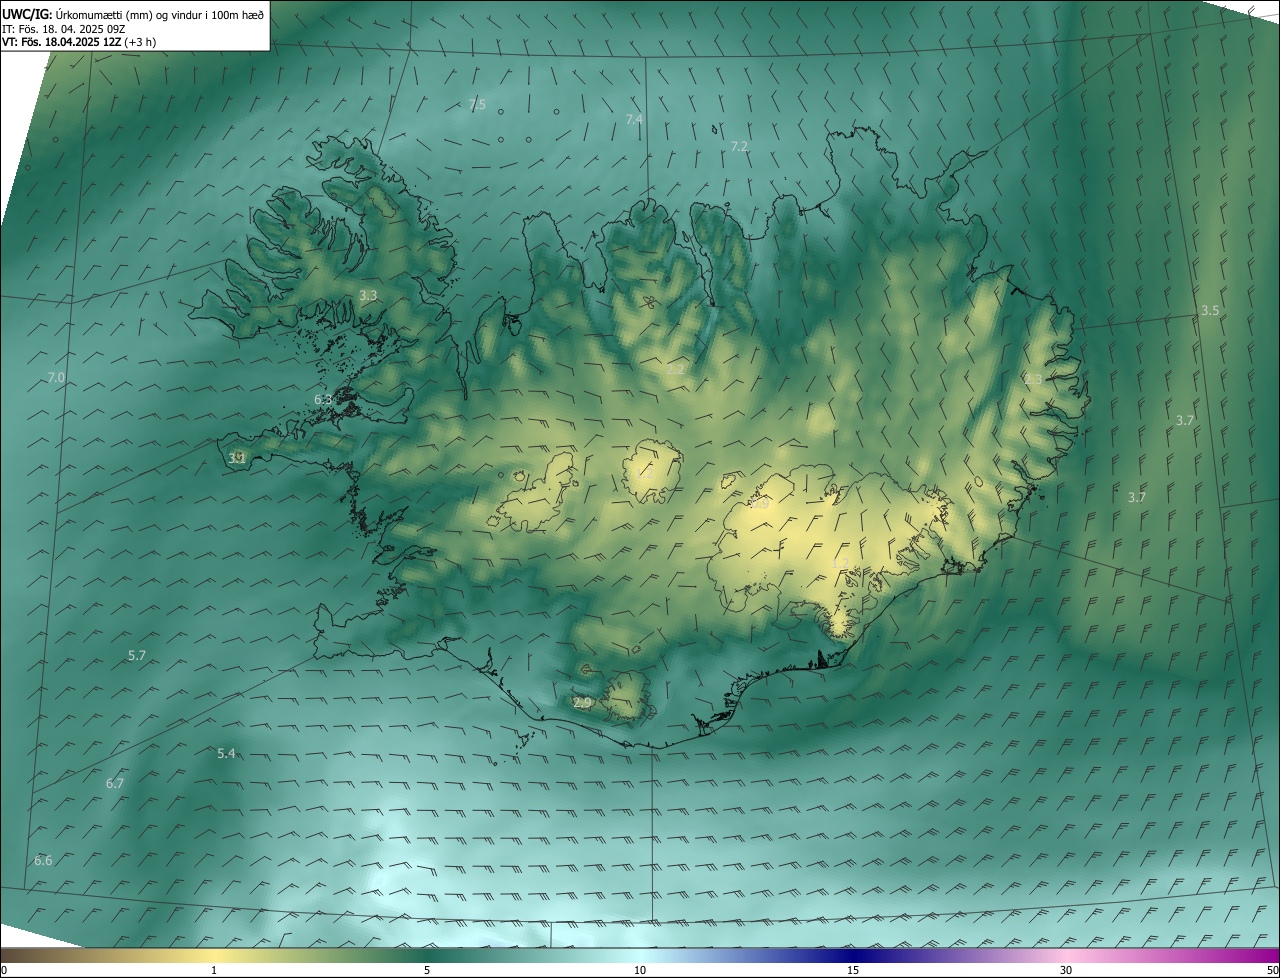Select the 5.4 value label on the map
This screenshot has width=1280, height=978.
tap(226, 753)
